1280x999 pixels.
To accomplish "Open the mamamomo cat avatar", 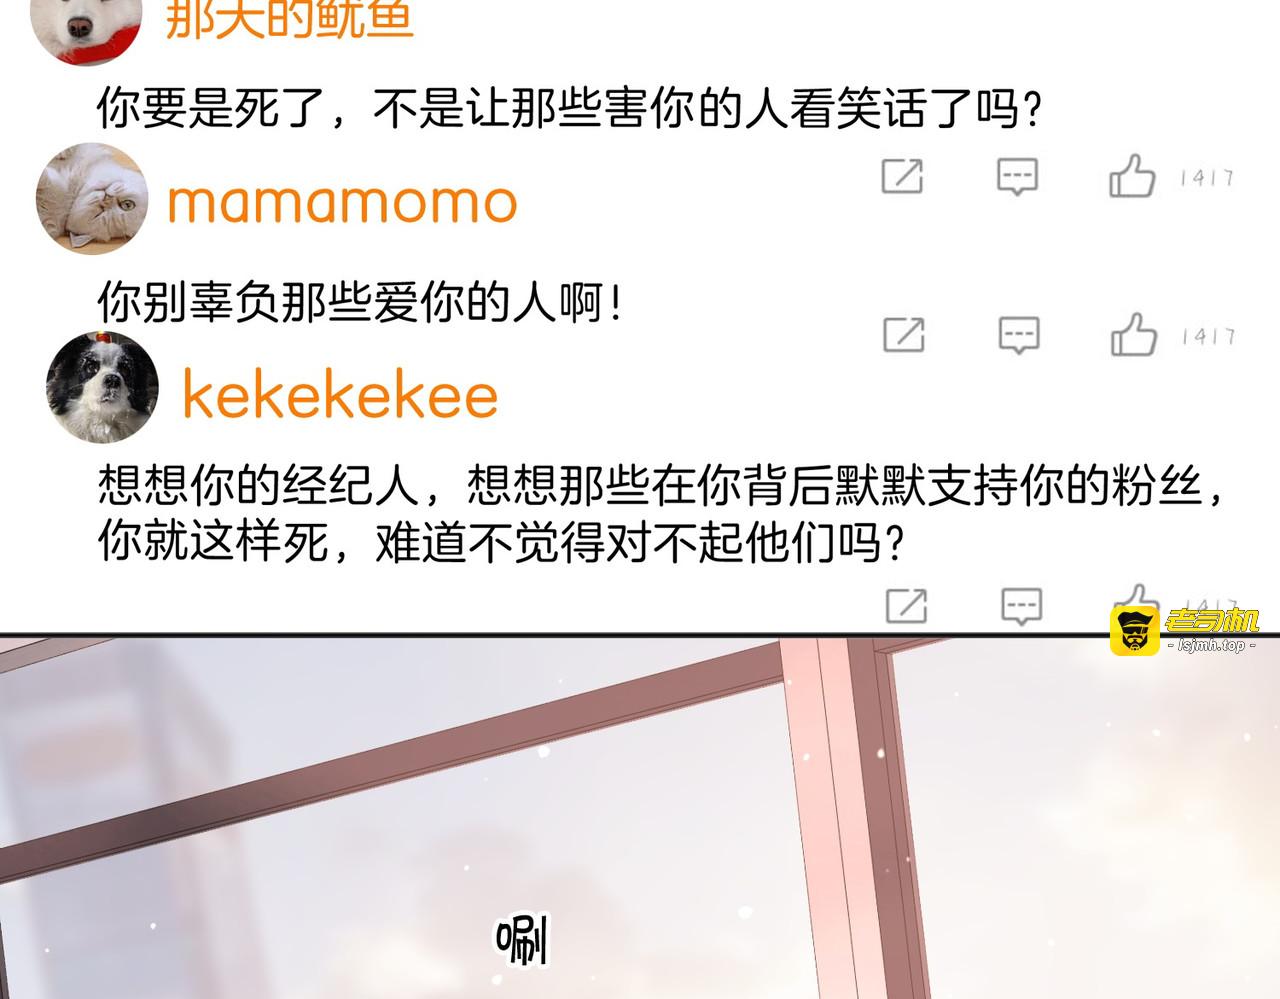I will click(91, 198).
